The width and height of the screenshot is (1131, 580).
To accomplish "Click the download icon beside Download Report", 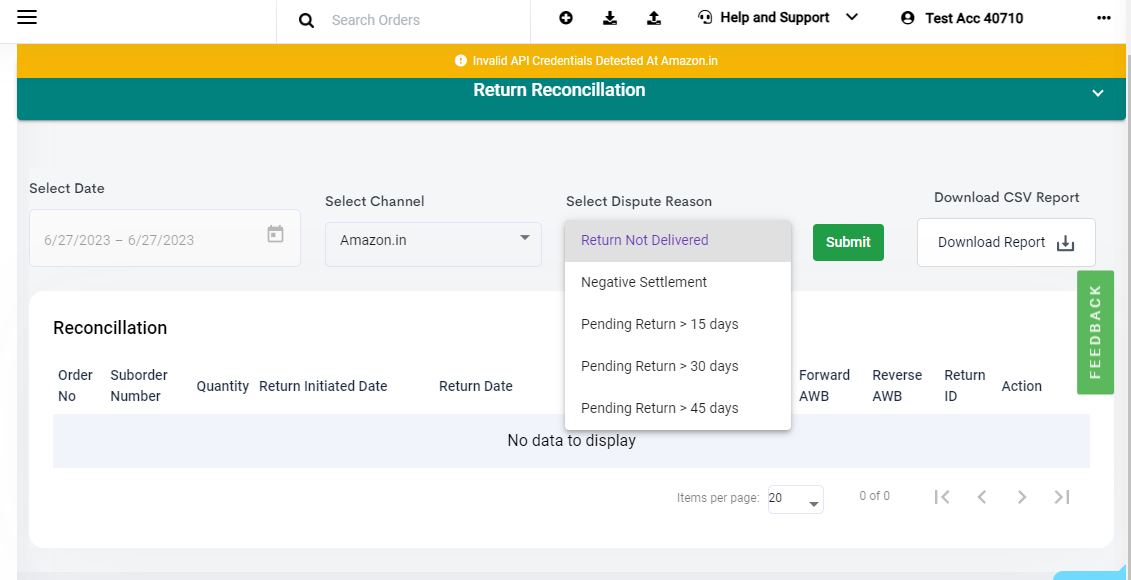I will tap(1065, 243).
